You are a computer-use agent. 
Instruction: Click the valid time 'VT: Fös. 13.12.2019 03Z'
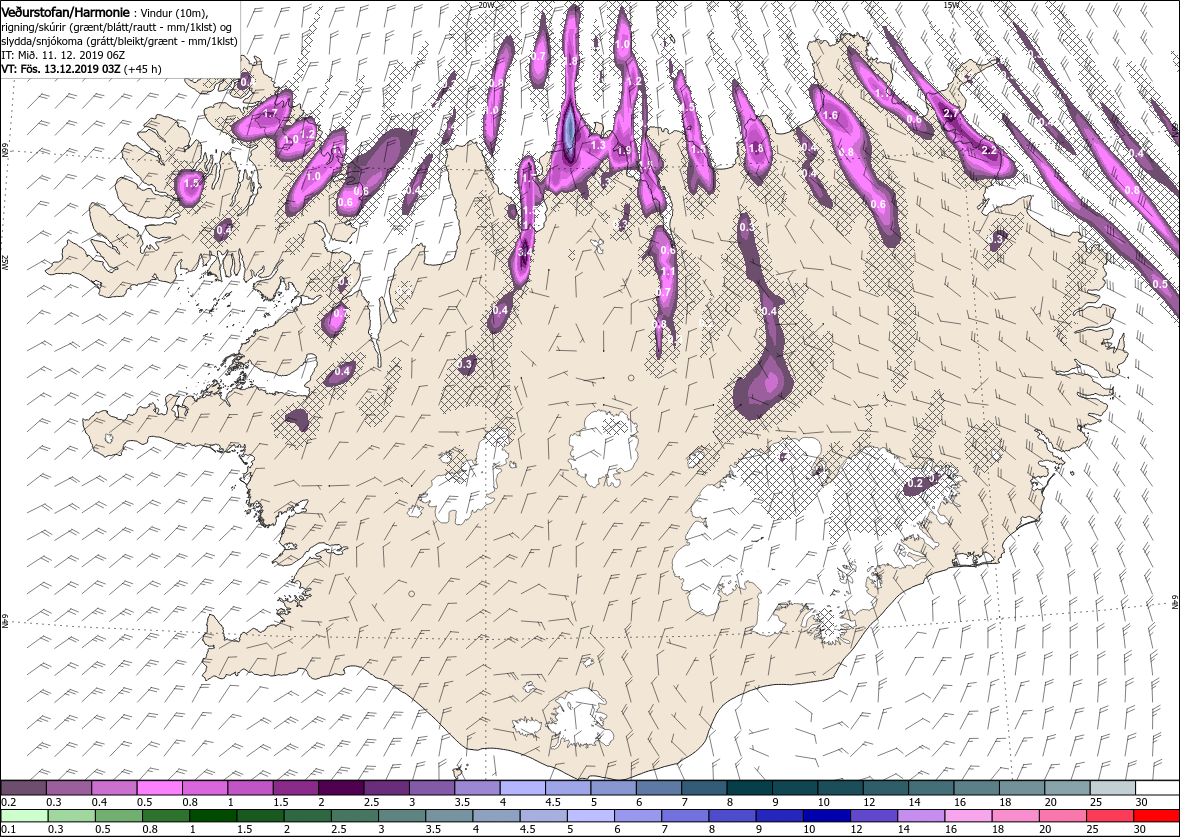[61, 68]
